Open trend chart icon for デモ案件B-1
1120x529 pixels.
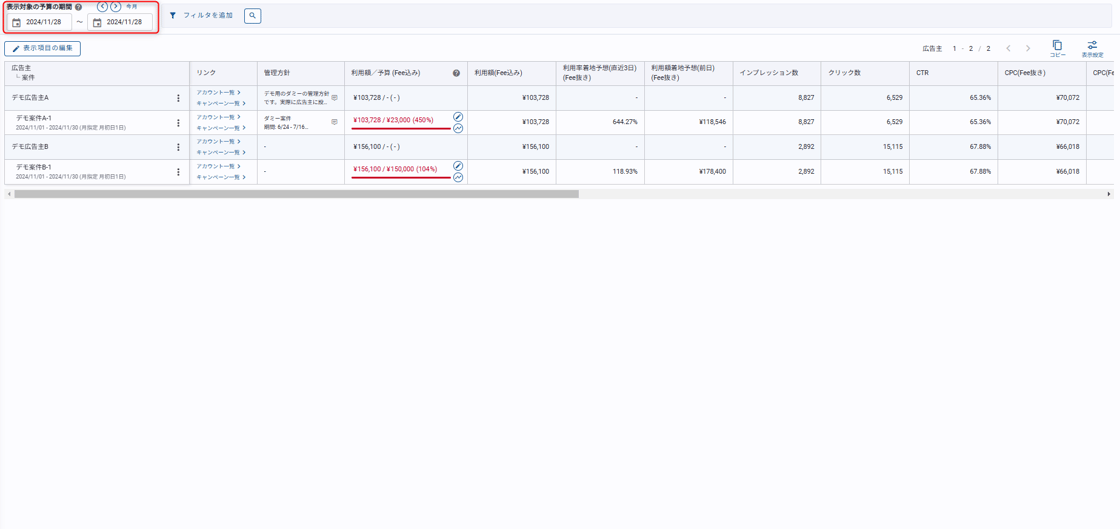click(x=458, y=178)
